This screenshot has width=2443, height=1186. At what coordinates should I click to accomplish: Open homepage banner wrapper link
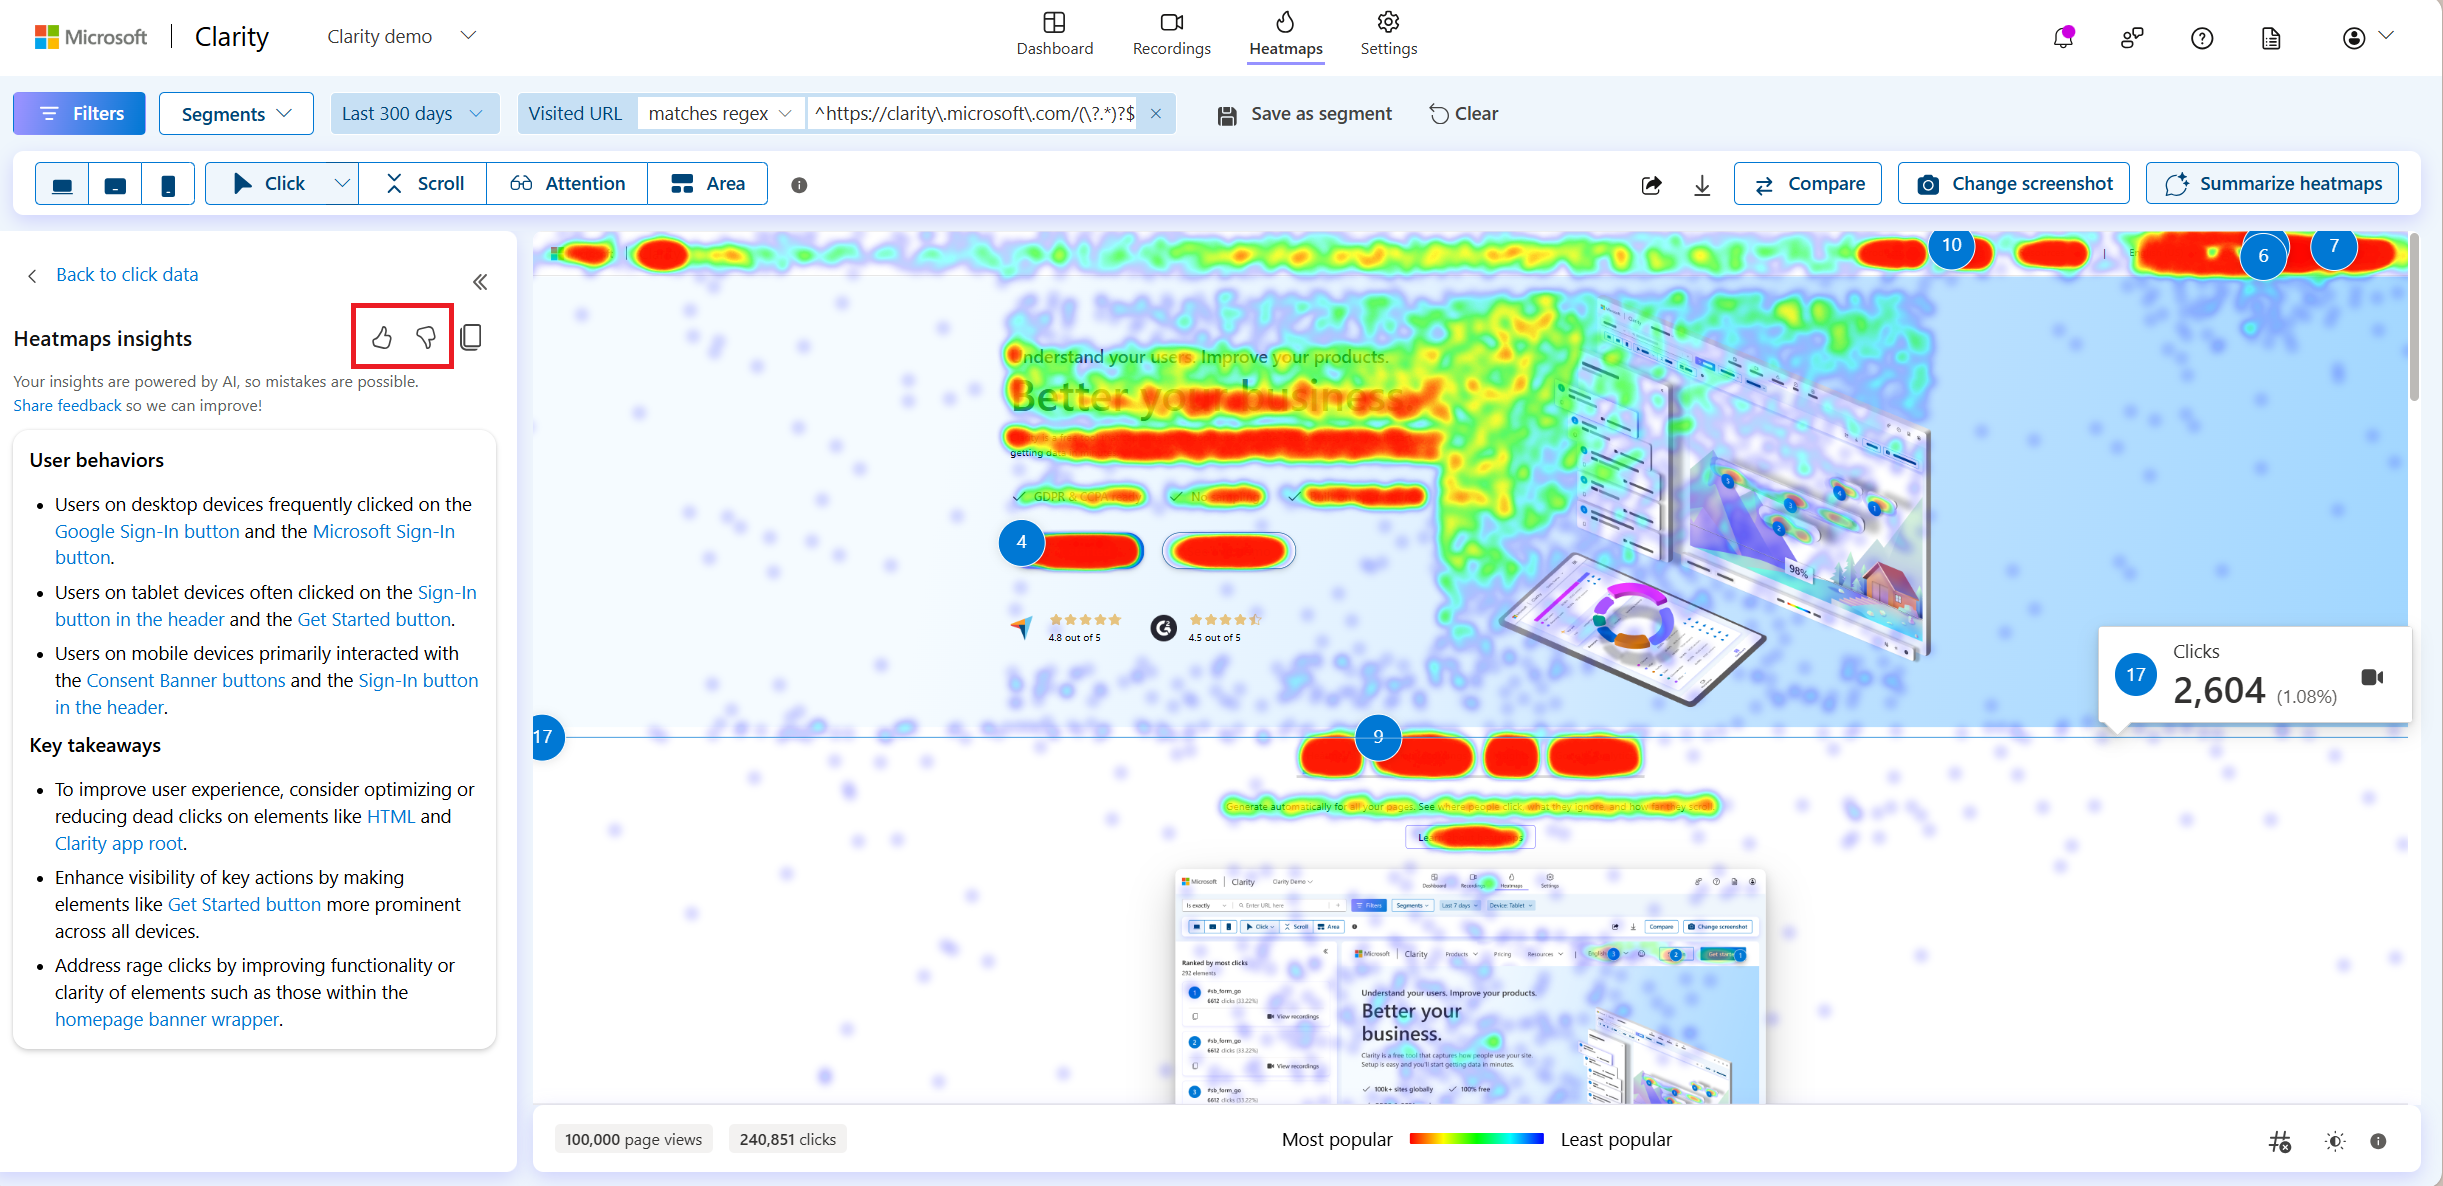pos(167,1020)
